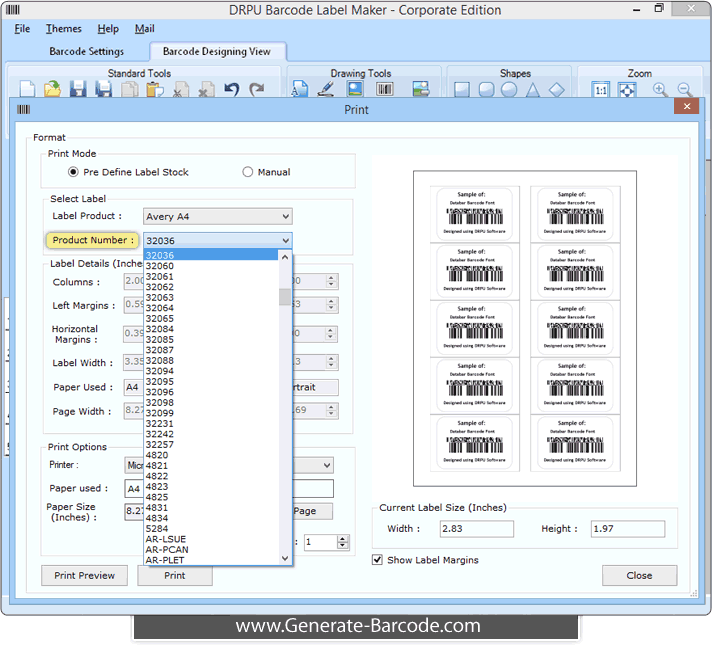Select the Picture drawing tool icon
712x645 pixels.
coord(355,89)
